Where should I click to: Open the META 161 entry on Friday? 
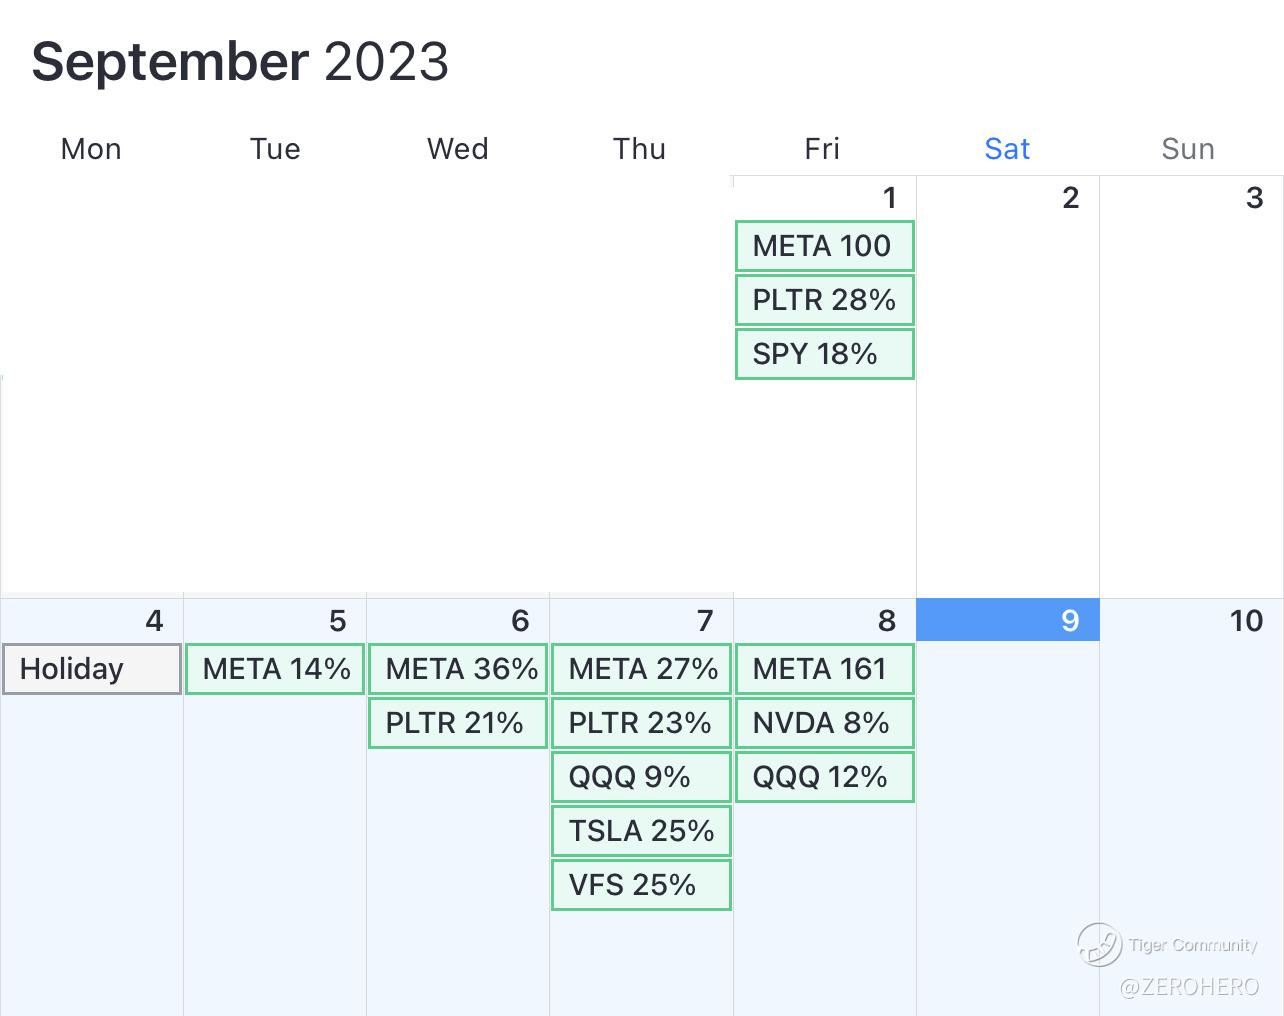824,669
